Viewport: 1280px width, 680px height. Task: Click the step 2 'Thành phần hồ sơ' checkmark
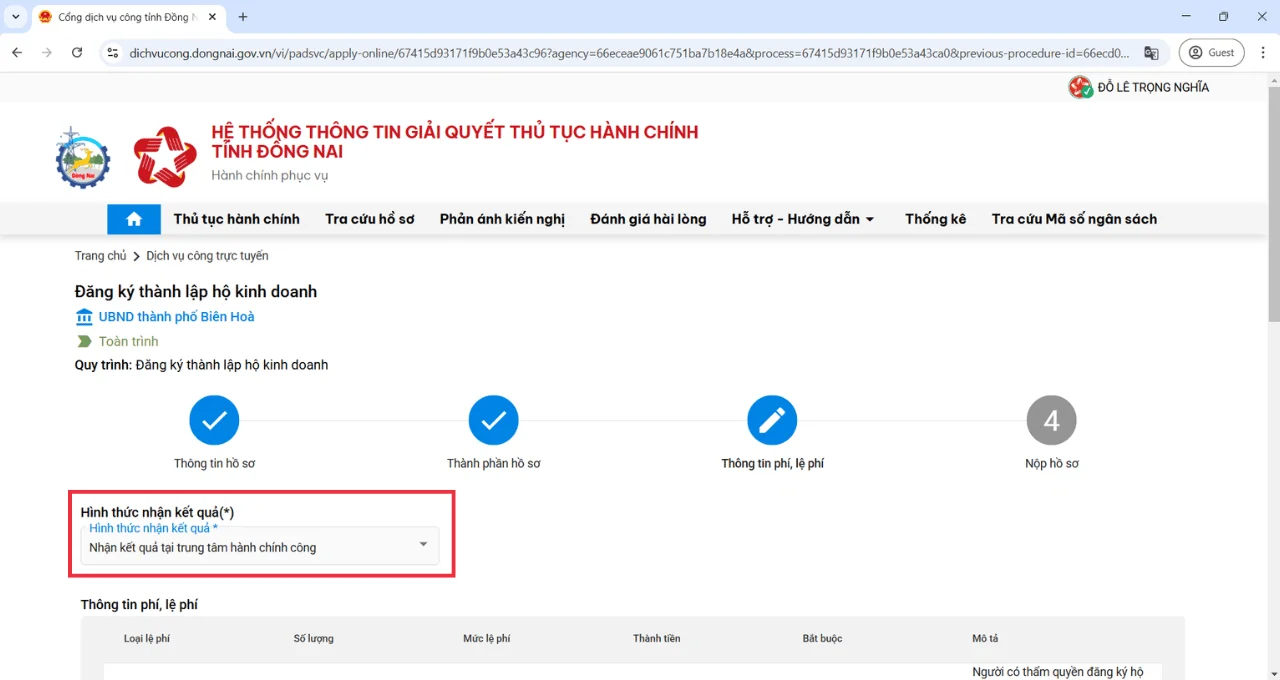coord(493,421)
